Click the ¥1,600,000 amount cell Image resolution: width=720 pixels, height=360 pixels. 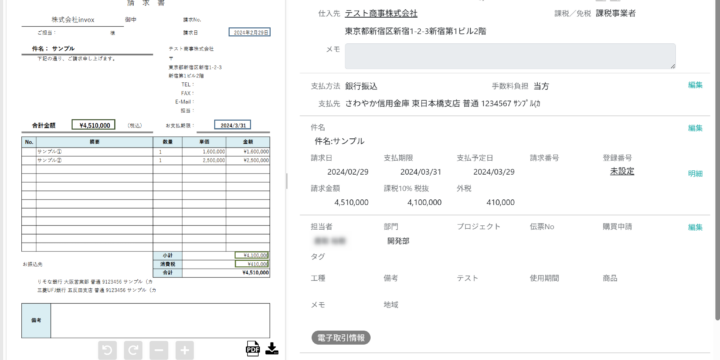click(248, 152)
